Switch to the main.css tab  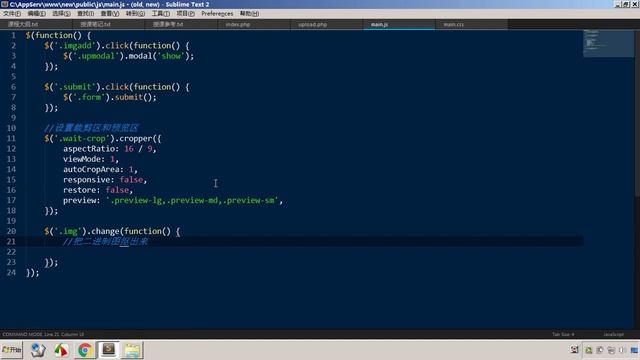point(472,24)
